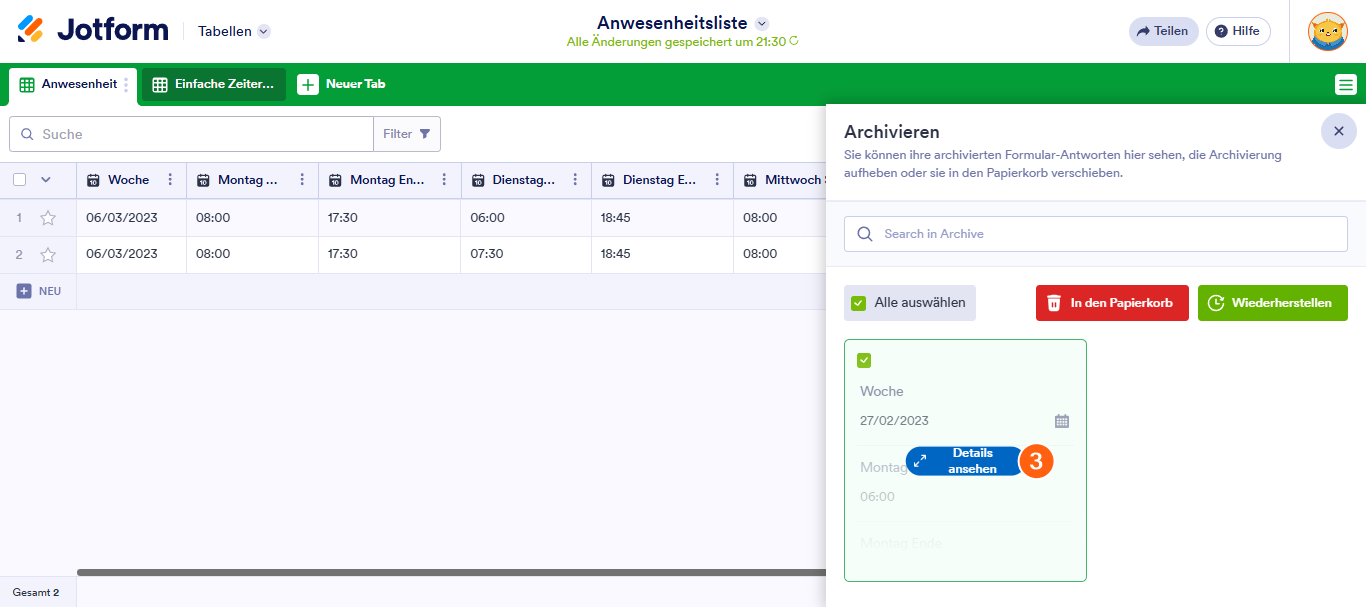Add a Neuer Tab
Image resolution: width=1366 pixels, height=607 pixels.
[342, 84]
